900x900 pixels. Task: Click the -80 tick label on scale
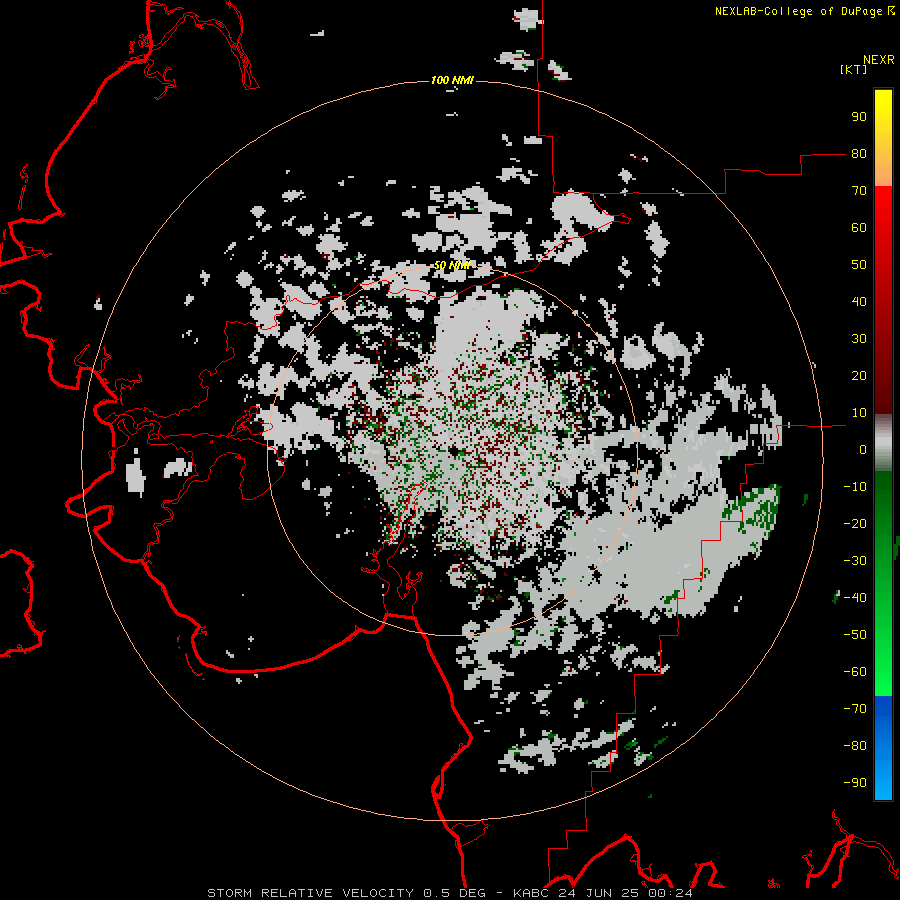855,746
